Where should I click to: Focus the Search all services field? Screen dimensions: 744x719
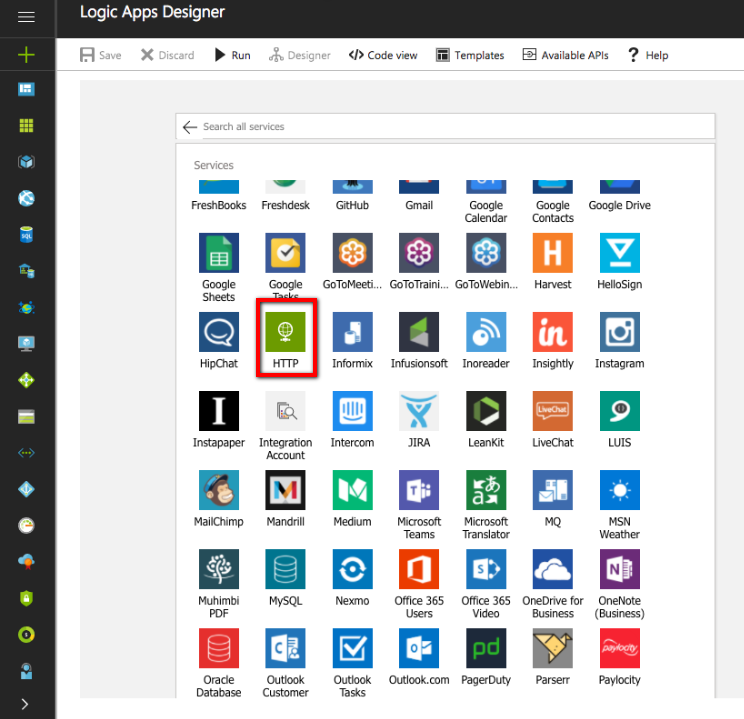click(445, 126)
